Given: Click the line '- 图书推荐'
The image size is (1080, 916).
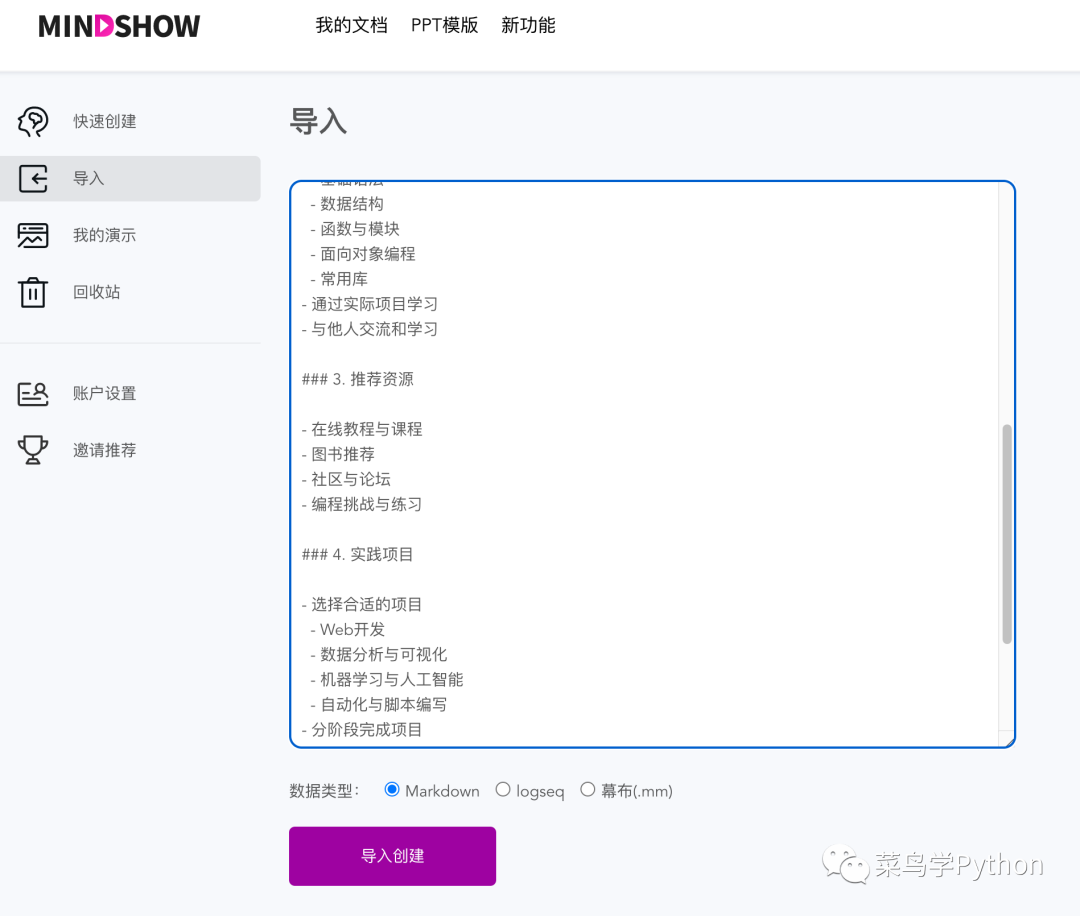Looking at the screenshot, I should tap(338, 455).
